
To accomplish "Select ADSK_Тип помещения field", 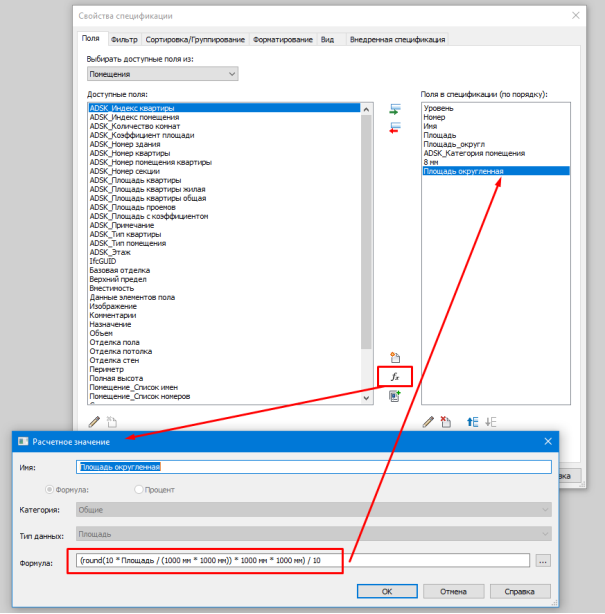I will [x=224, y=243].
